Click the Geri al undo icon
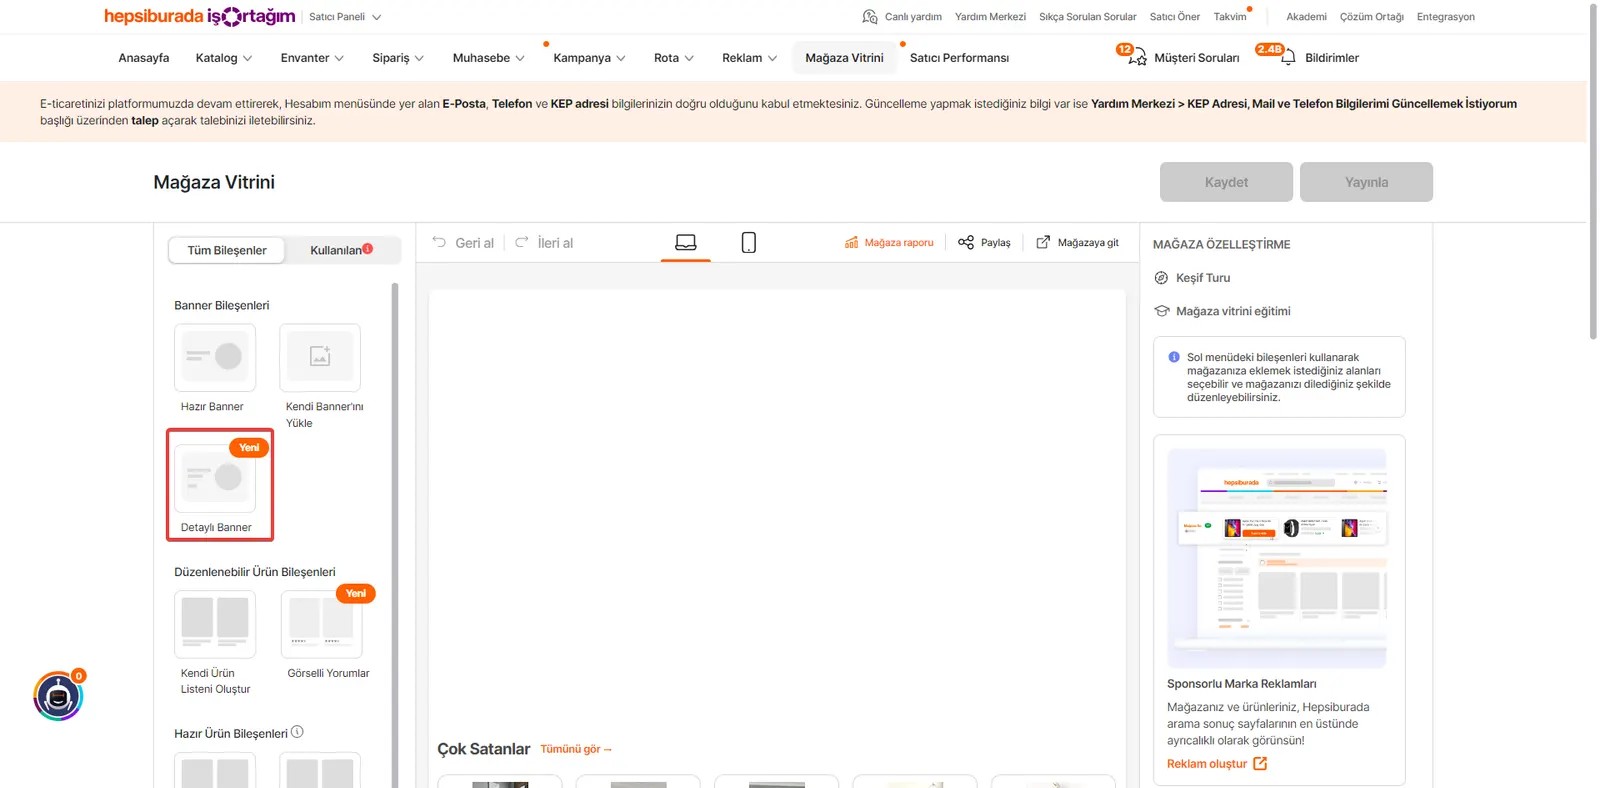This screenshot has width=1600, height=788. pos(439,242)
